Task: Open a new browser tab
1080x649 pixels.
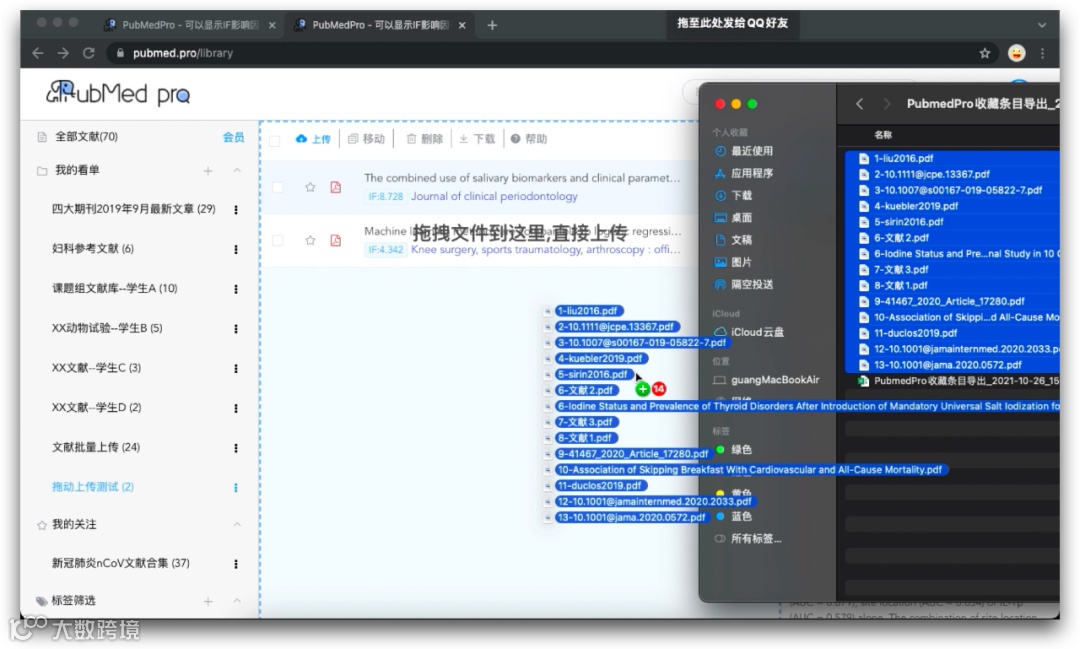Action: pos(492,25)
